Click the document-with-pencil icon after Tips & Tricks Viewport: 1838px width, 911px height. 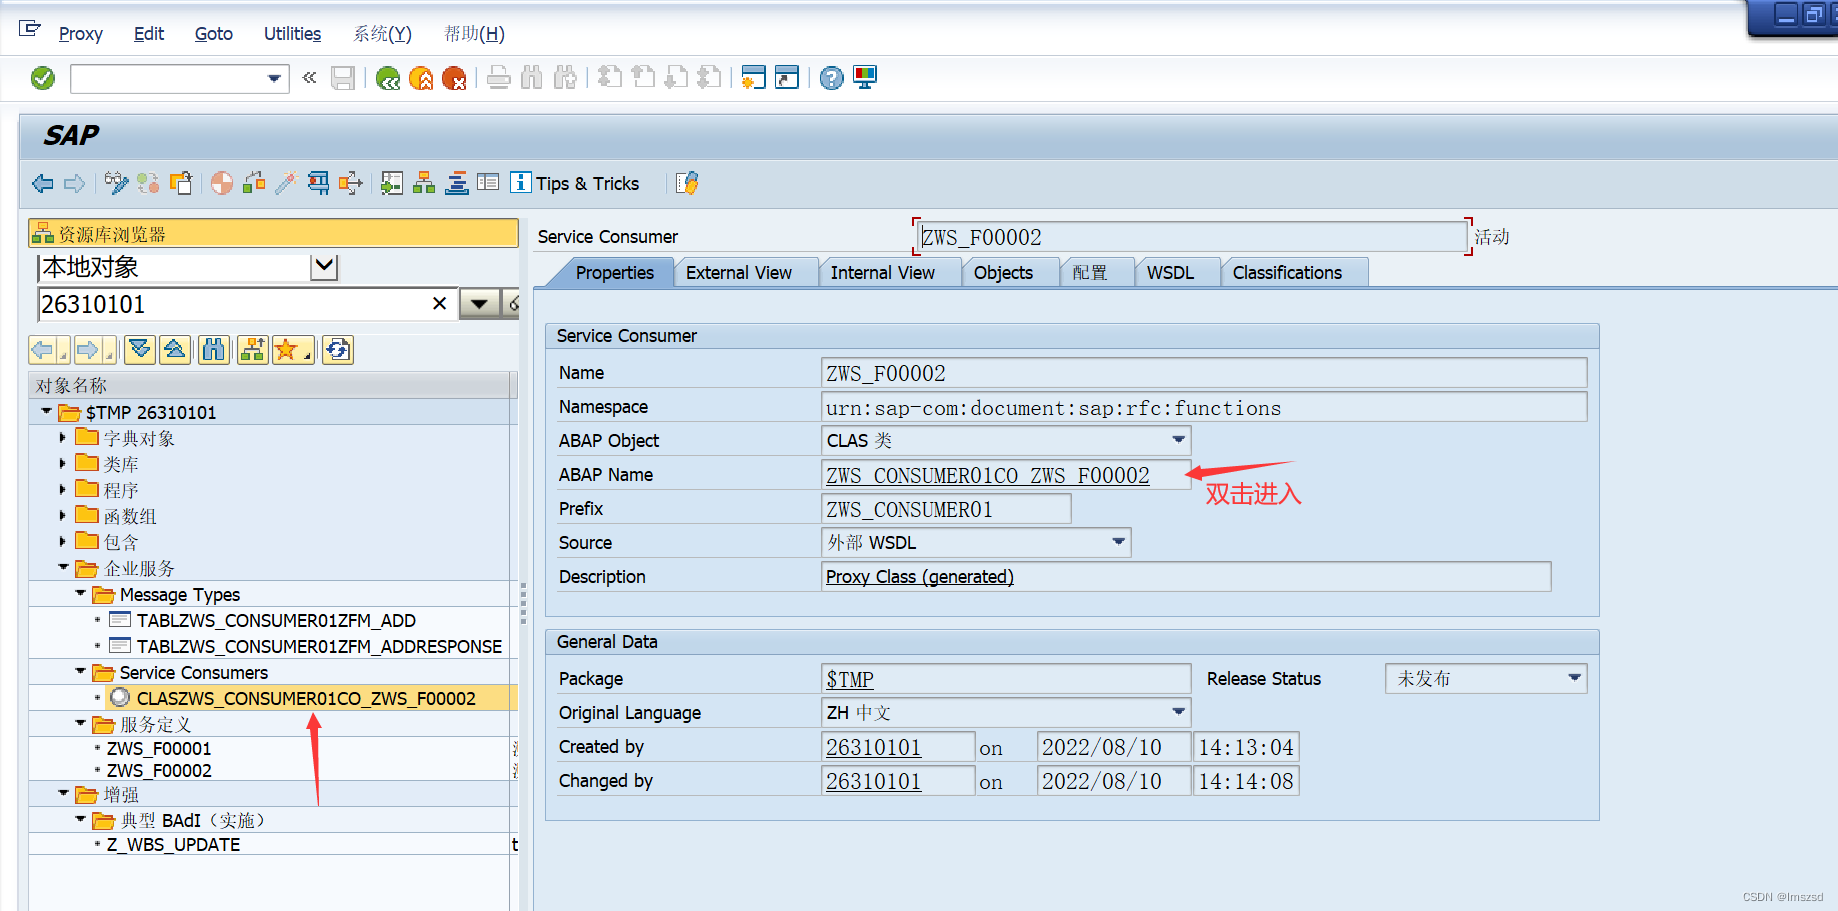687,183
